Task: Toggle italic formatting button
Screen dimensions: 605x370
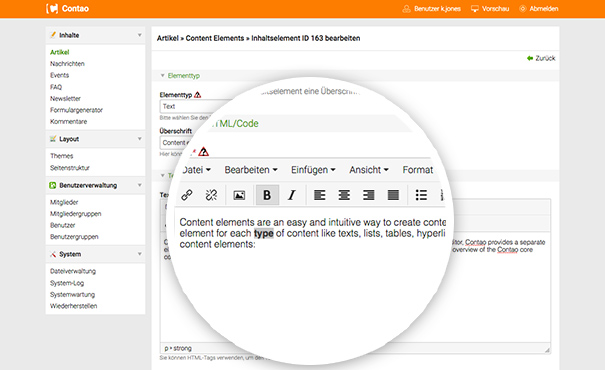Action: coord(292,195)
